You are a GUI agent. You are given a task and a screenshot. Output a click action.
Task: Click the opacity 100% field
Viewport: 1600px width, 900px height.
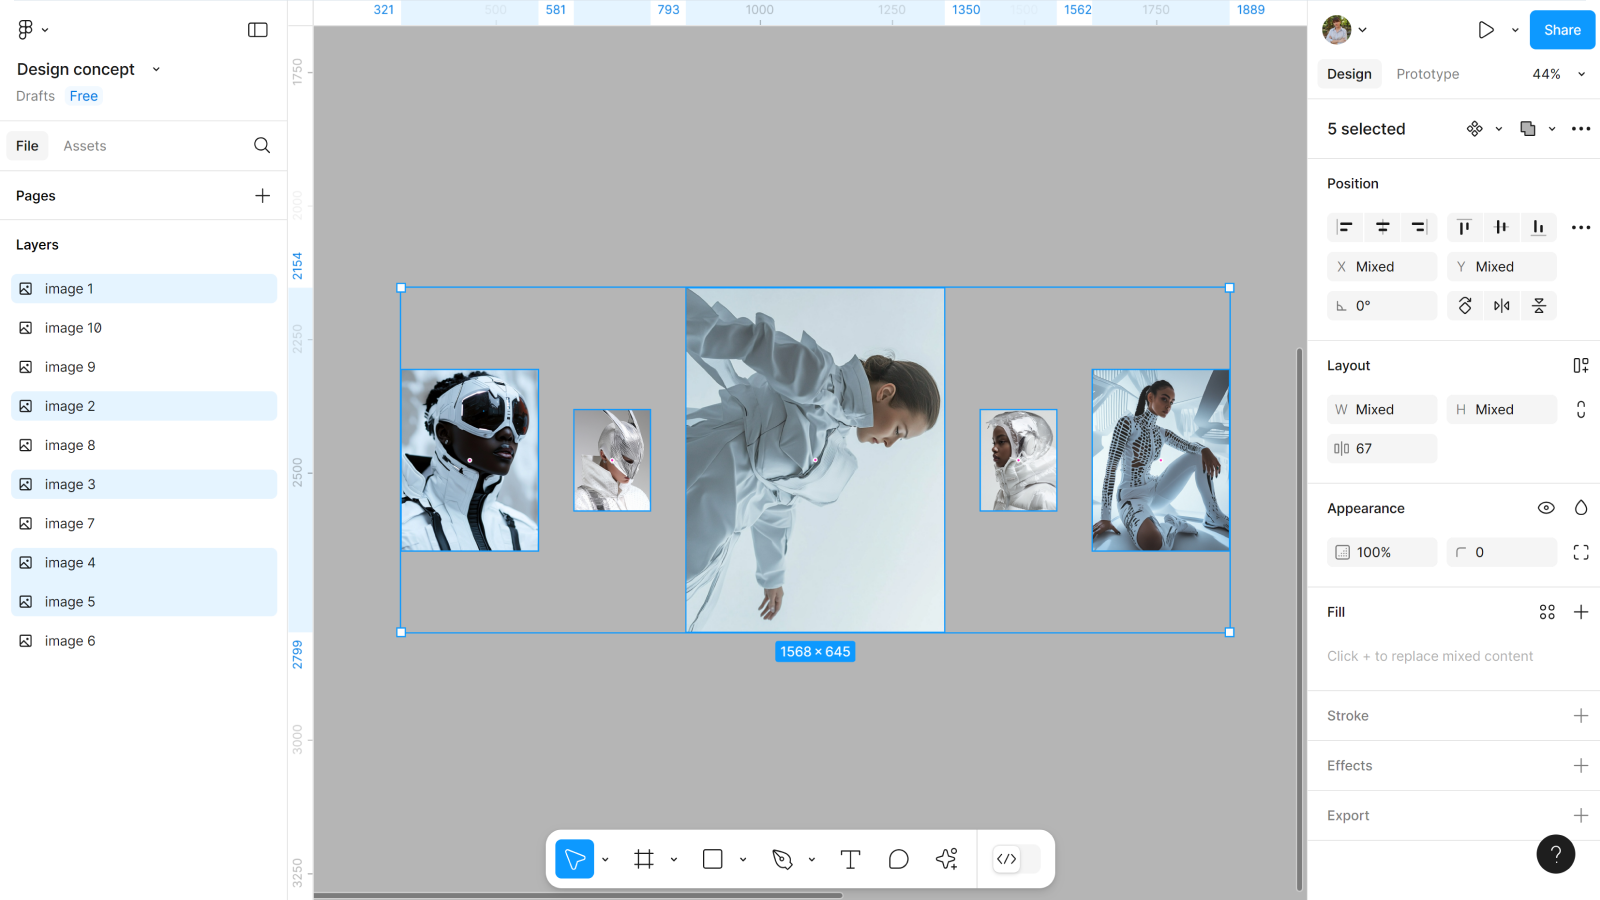coord(1382,552)
